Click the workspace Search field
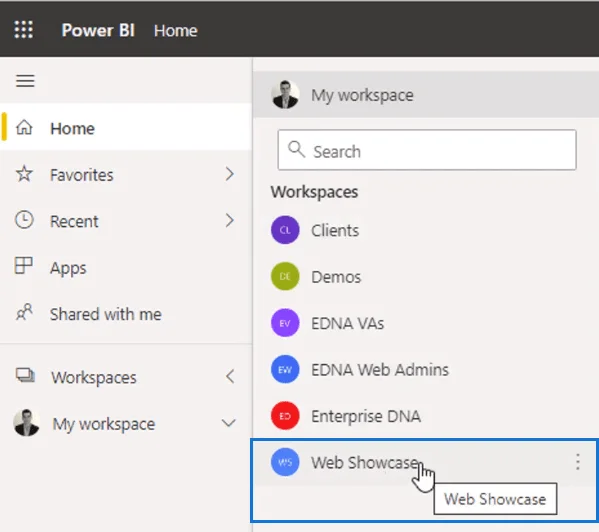The width and height of the screenshot is (599, 532). click(x=427, y=150)
